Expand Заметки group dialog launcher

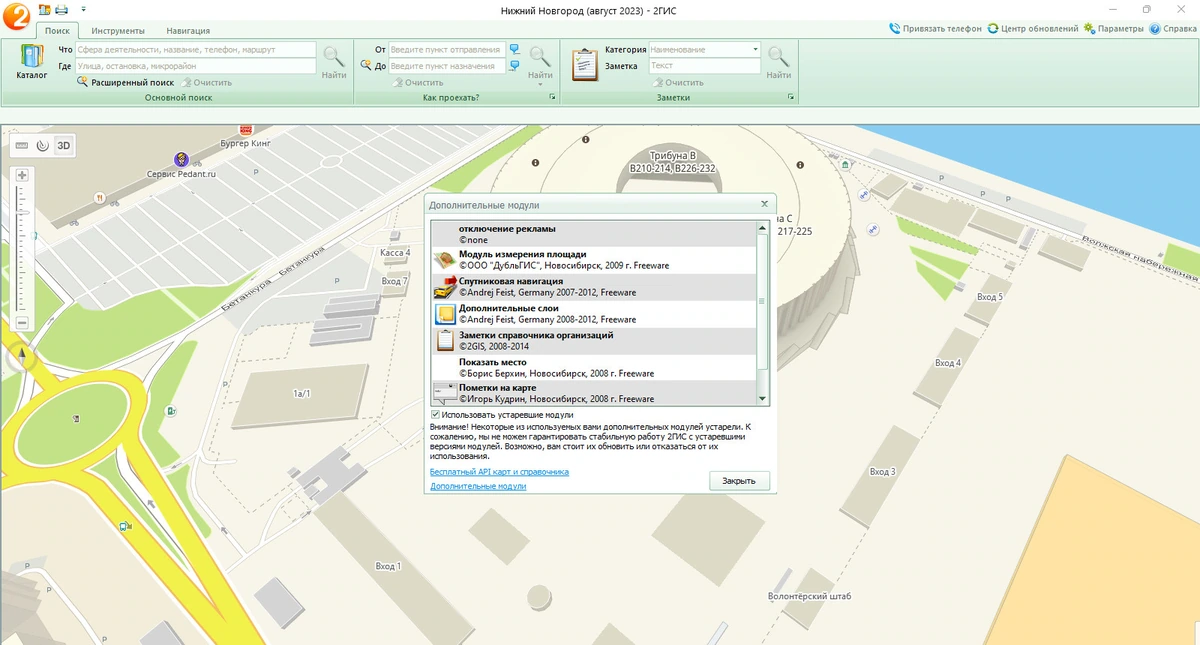tap(791, 97)
